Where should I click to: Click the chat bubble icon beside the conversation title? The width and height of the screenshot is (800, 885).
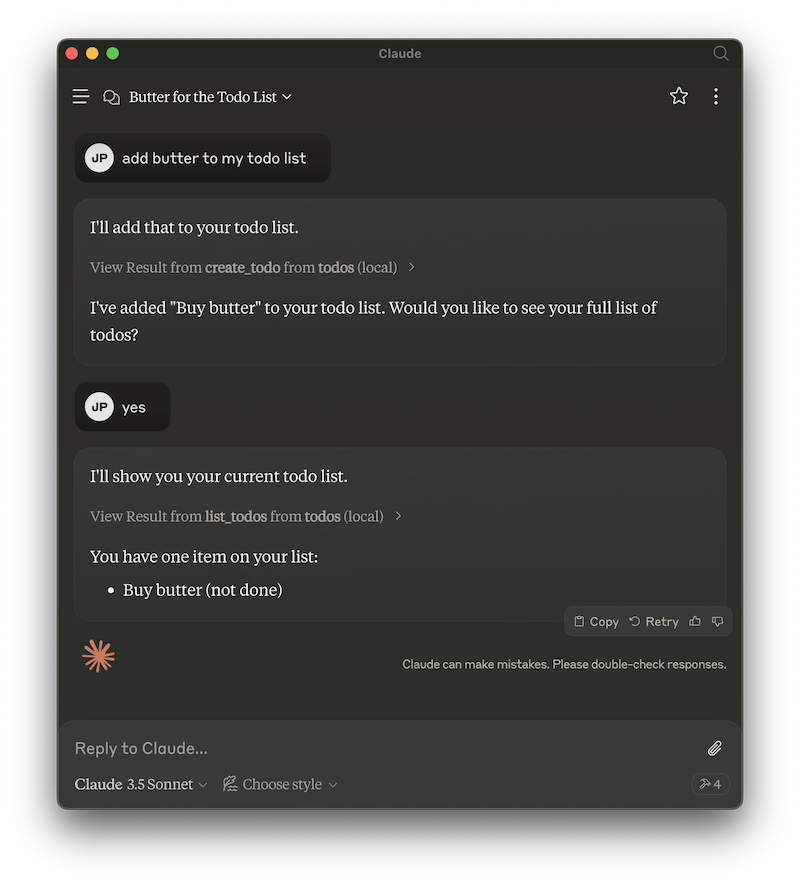click(111, 96)
